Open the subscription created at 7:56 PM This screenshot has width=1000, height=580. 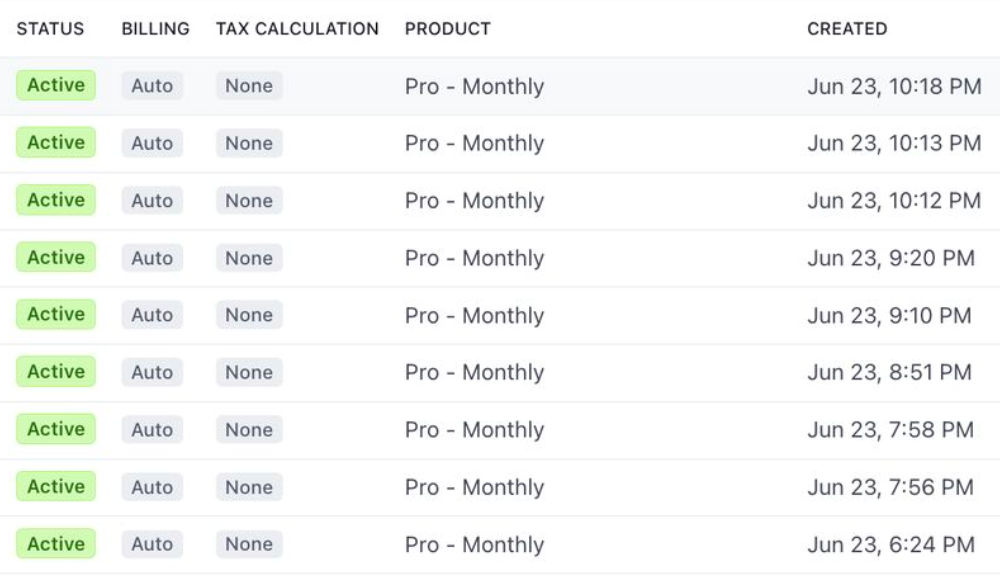pos(890,488)
